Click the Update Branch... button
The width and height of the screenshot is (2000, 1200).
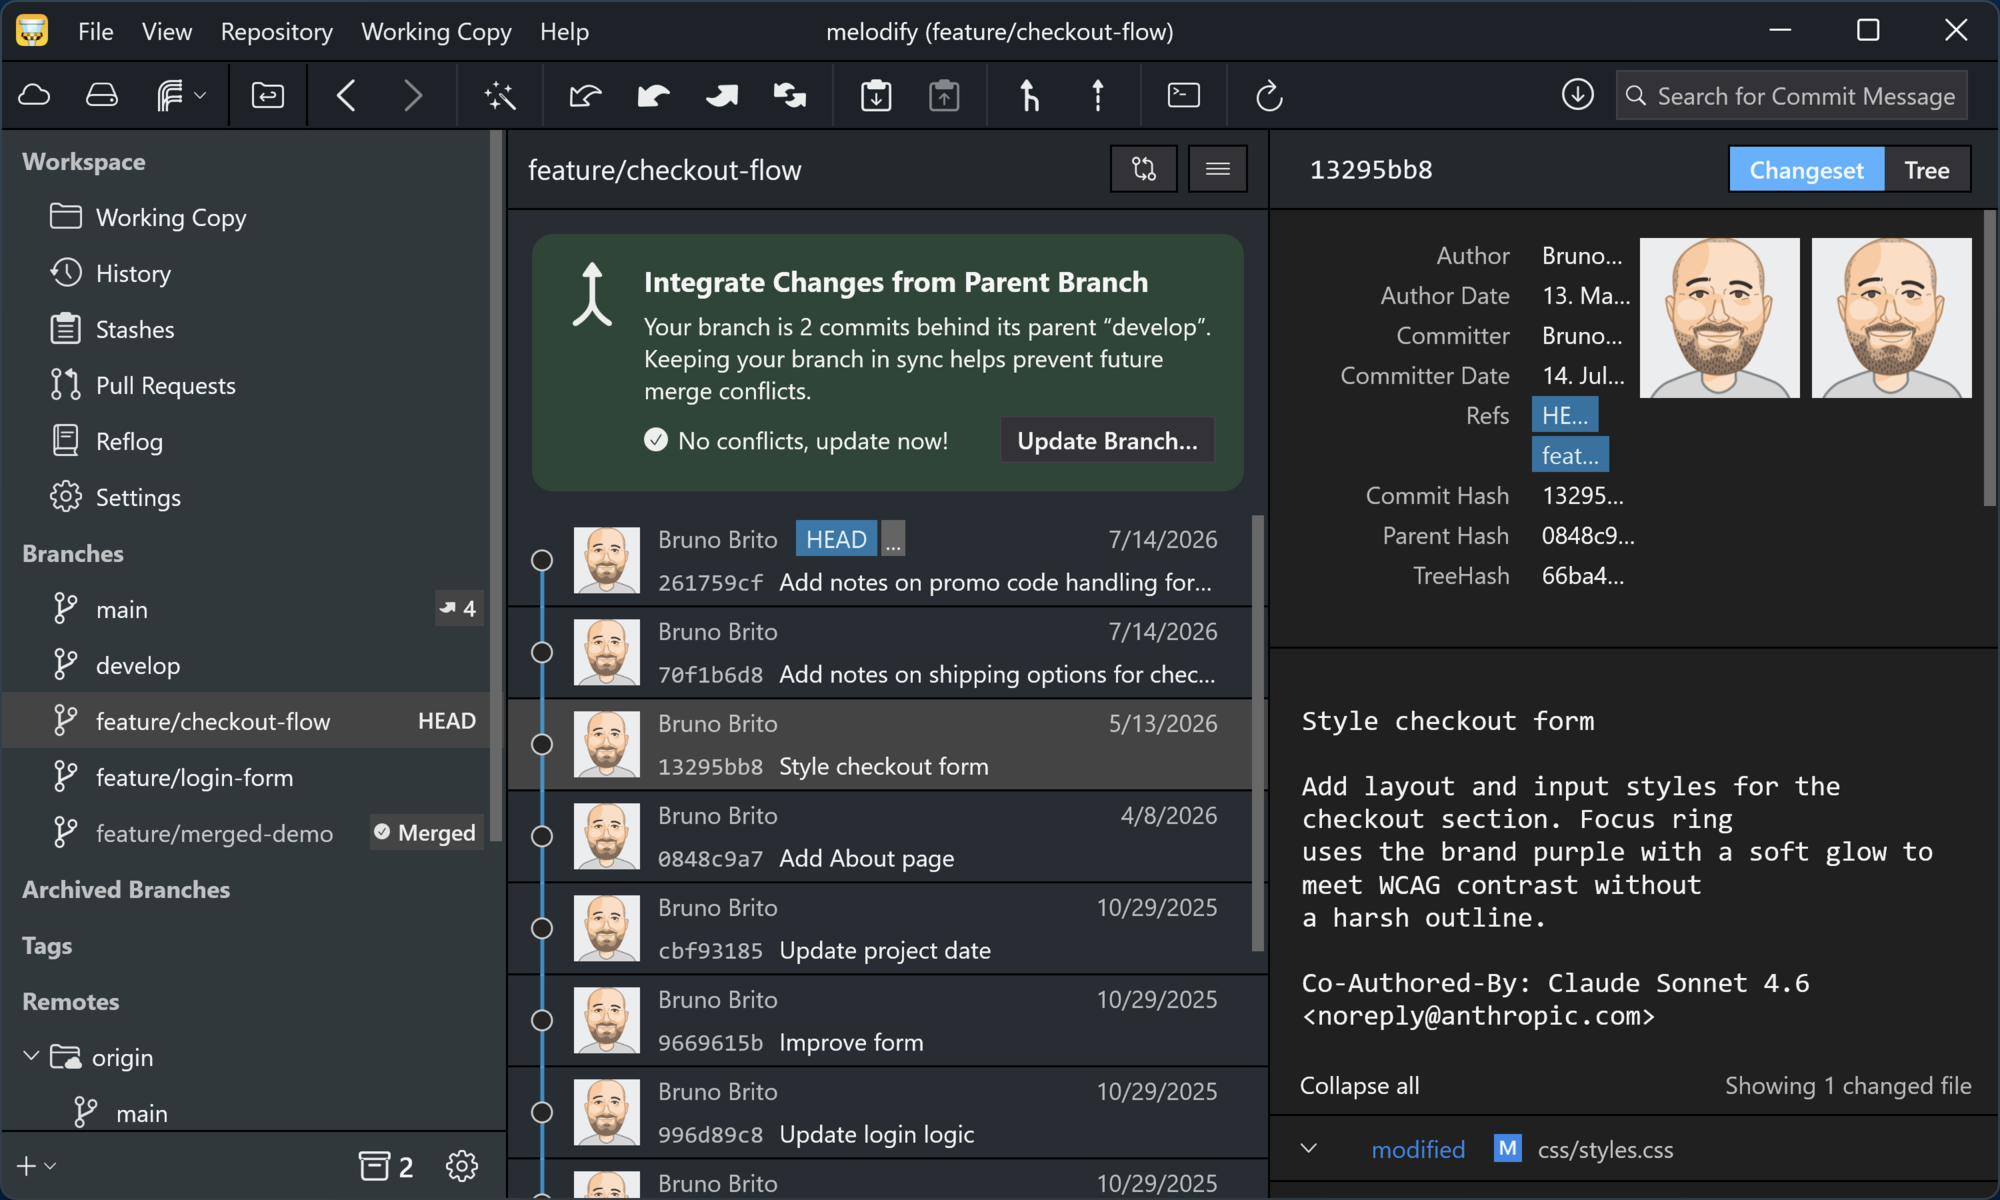click(x=1107, y=441)
